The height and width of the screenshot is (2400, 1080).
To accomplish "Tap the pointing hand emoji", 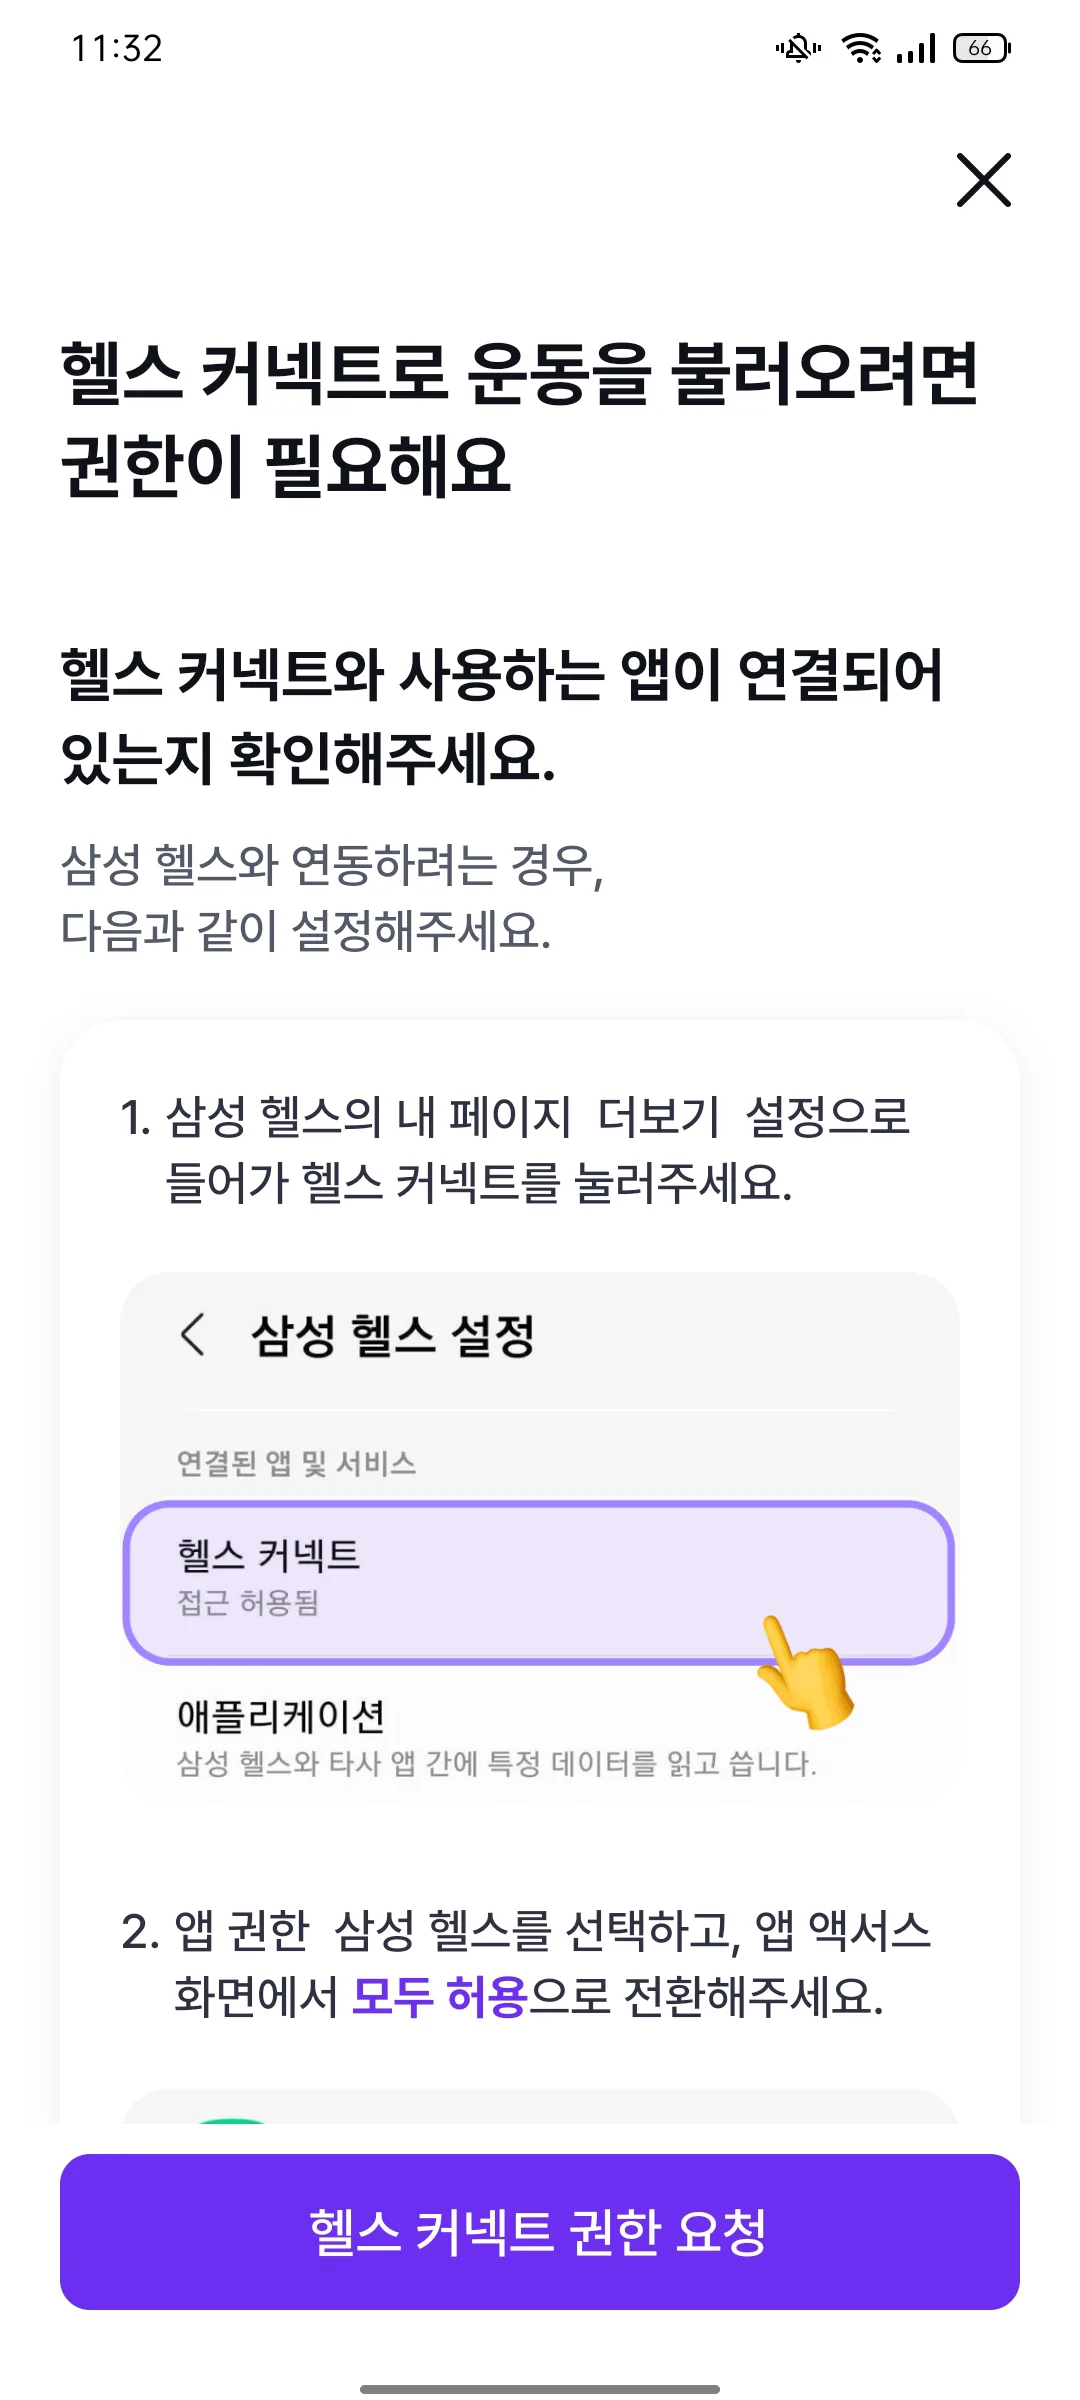I will point(804,1672).
